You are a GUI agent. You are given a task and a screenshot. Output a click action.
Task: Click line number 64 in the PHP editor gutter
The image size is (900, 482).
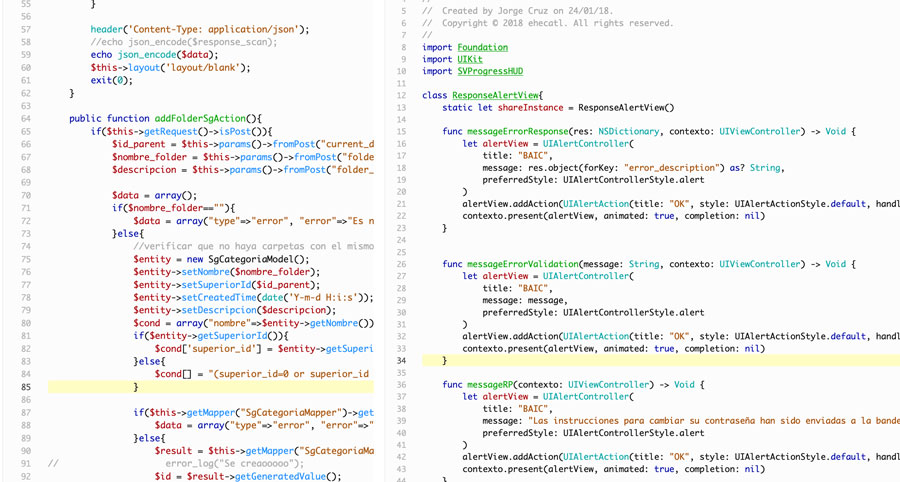tap(25, 119)
